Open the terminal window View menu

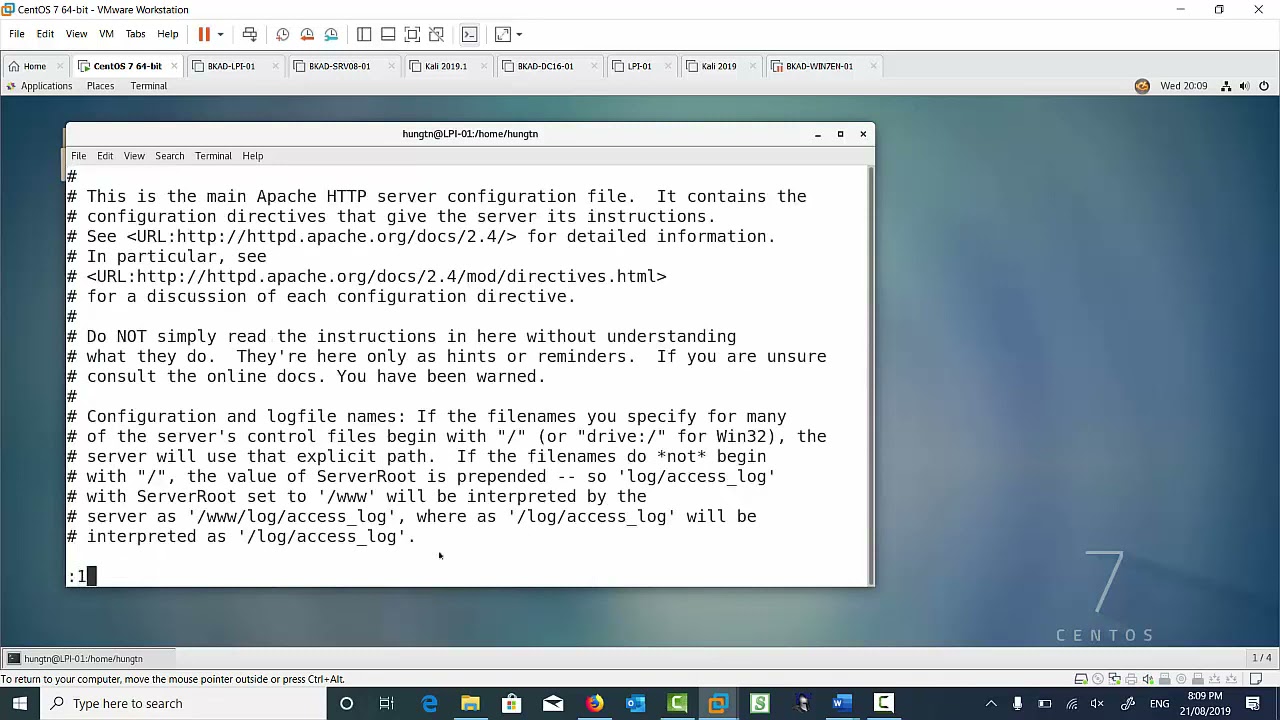[x=134, y=156]
